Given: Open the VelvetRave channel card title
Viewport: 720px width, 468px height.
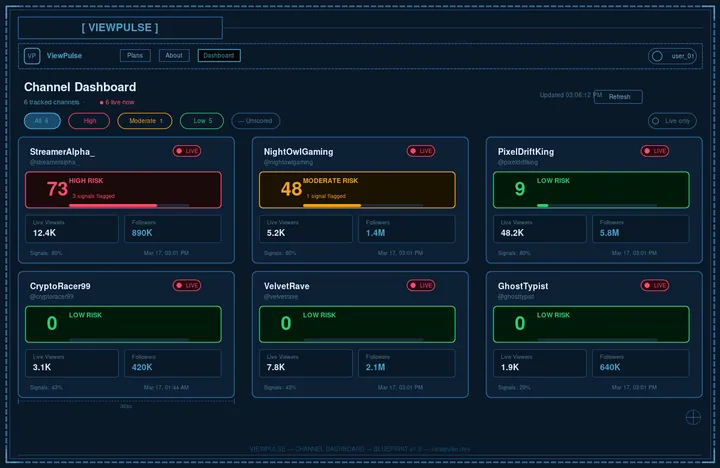Looking at the screenshot, I should pos(286,286).
